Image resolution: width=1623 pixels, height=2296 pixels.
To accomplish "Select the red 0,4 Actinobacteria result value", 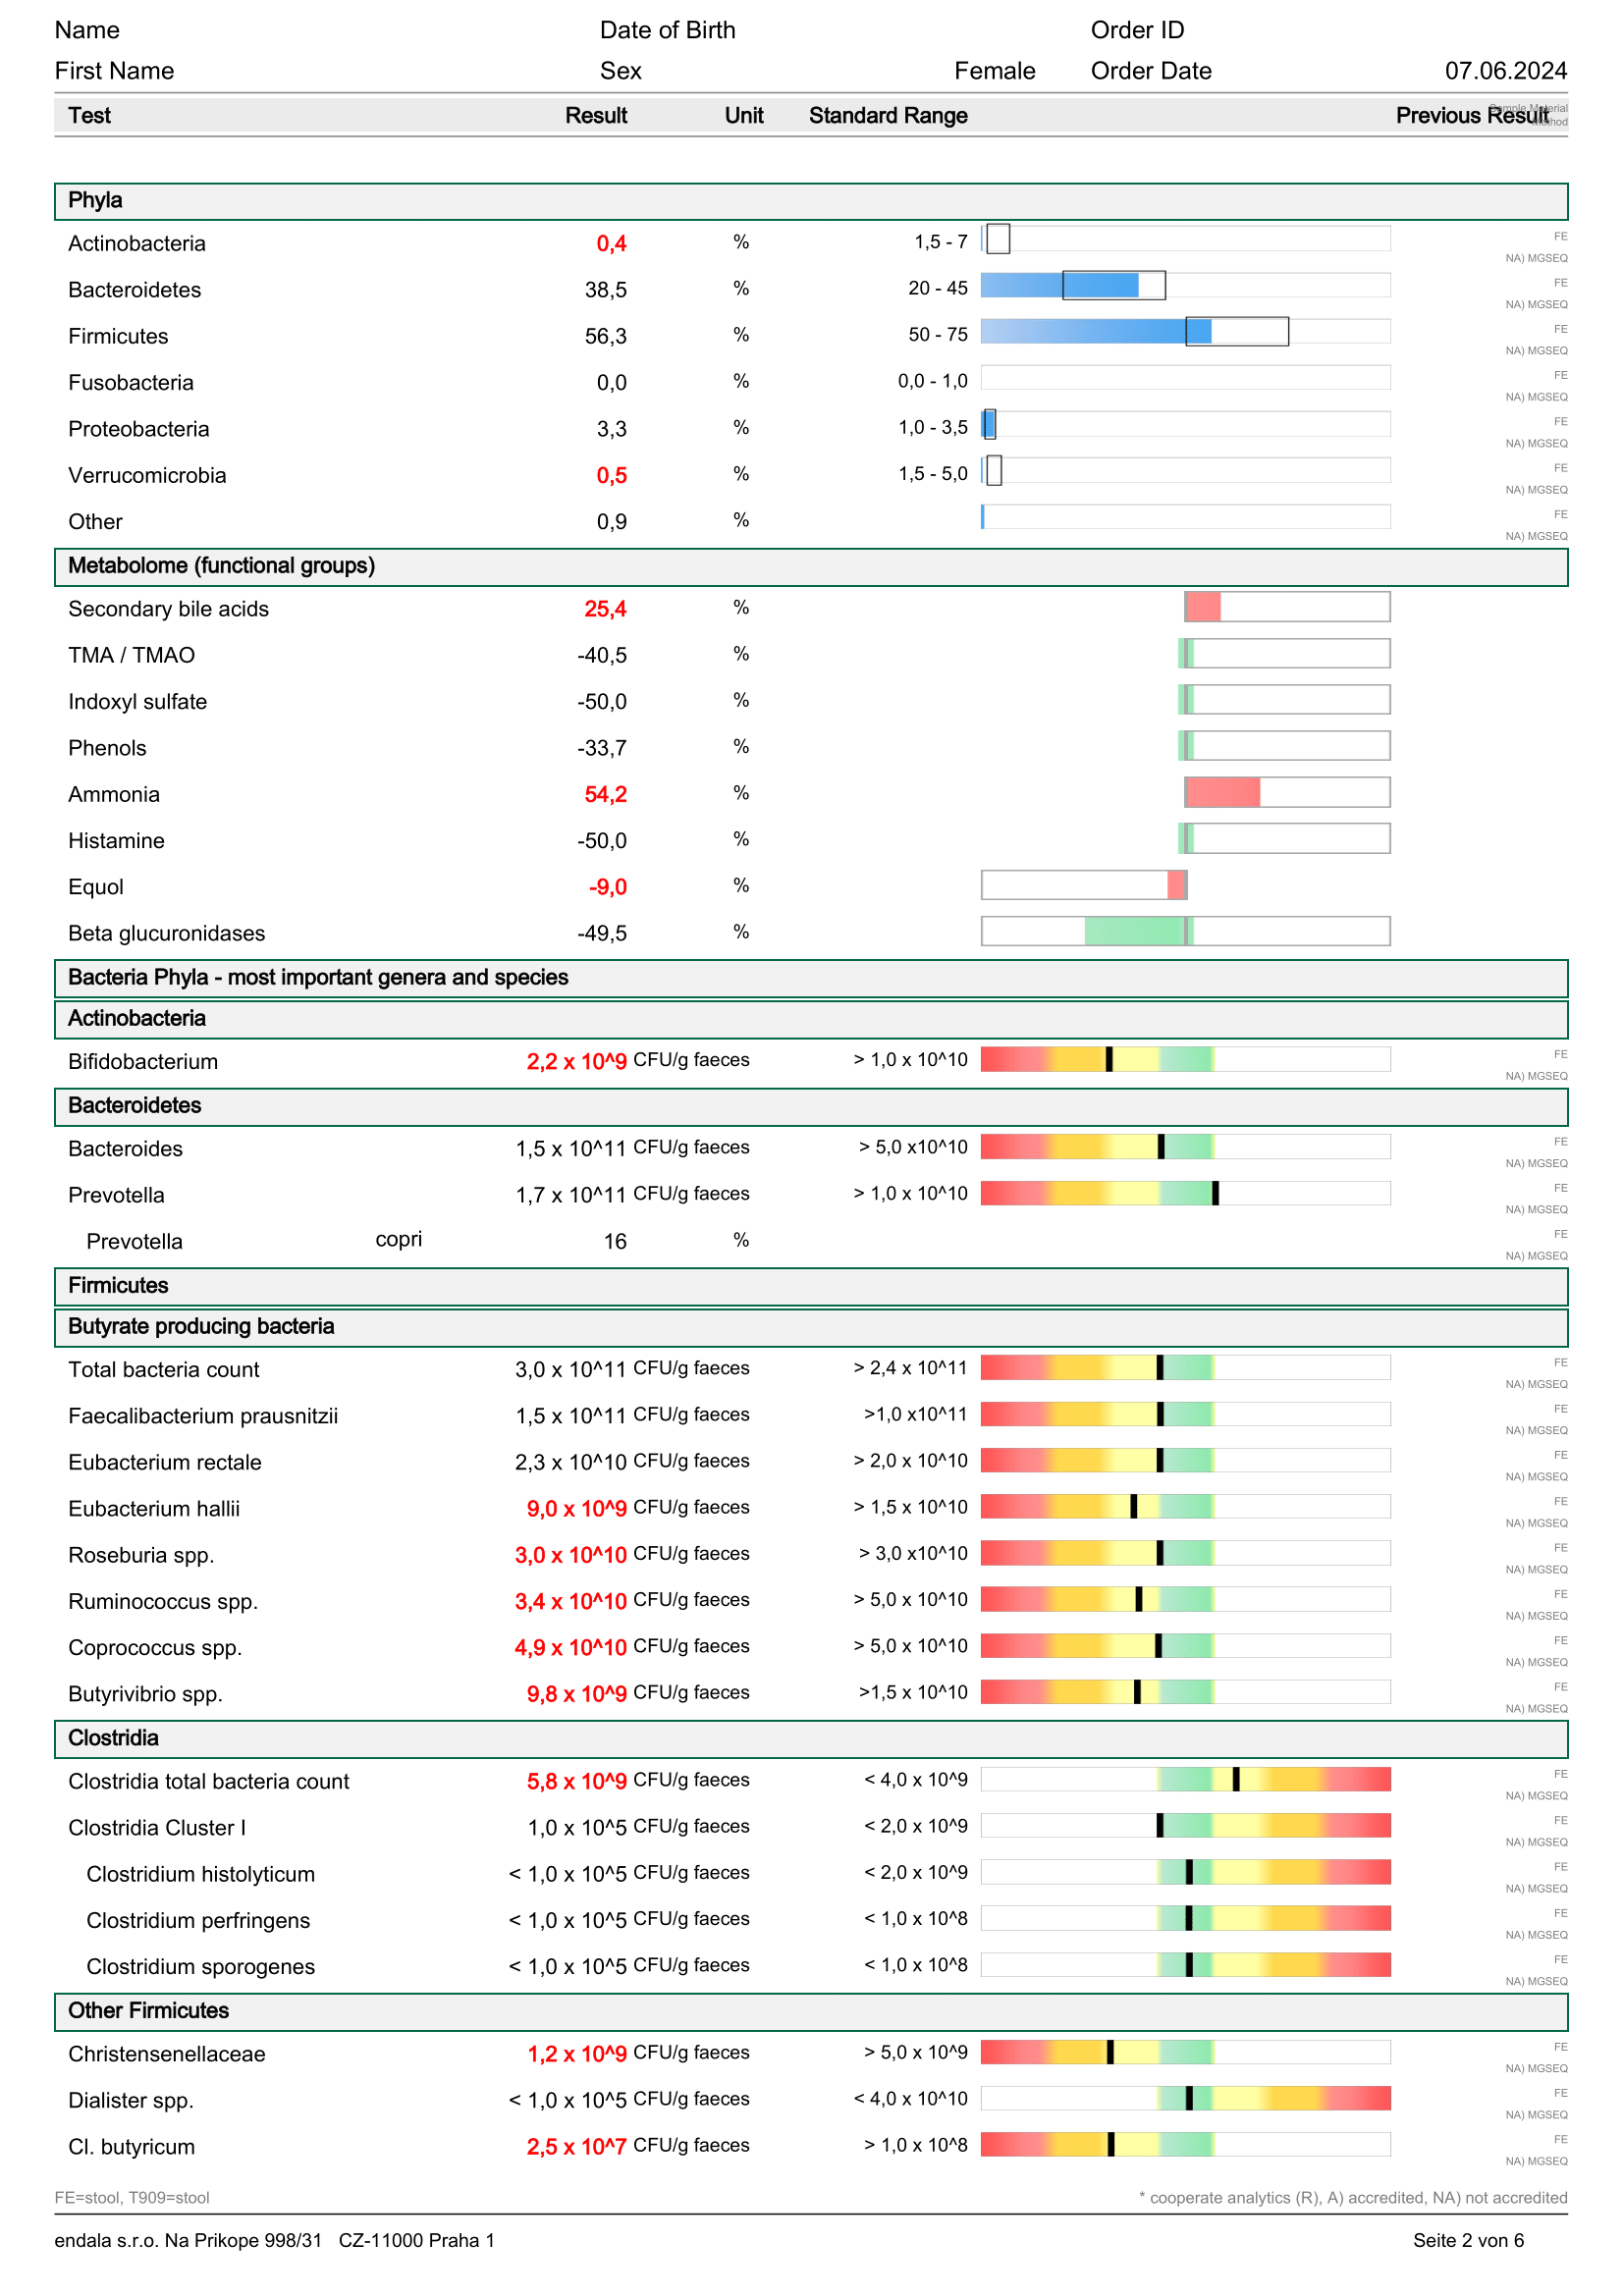I will [x=611, y=244].
